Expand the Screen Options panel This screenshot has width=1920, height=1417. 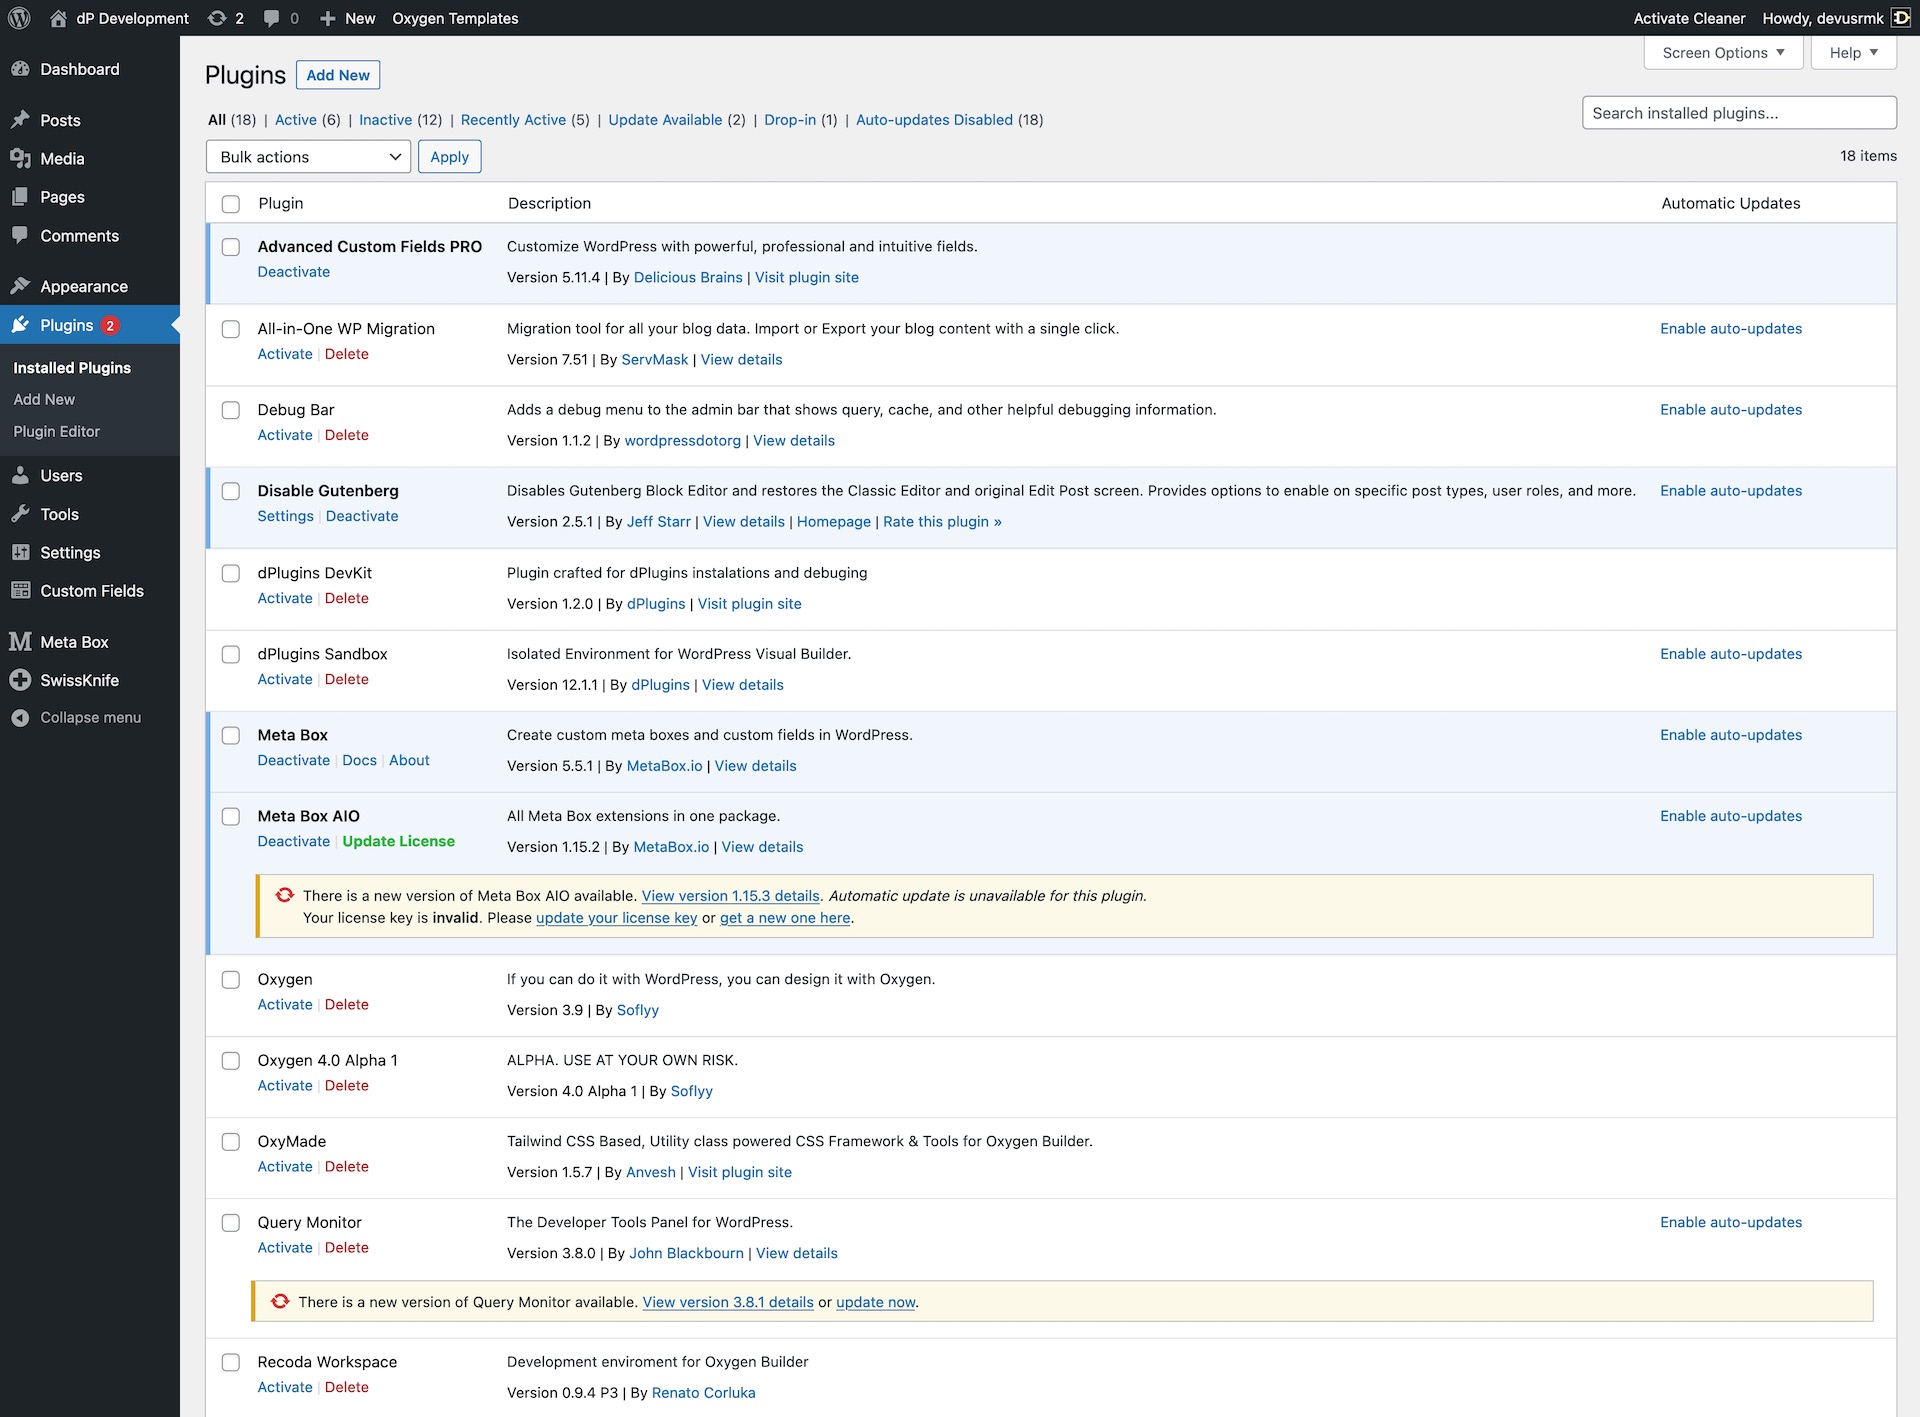pyautogui.click(x=1723, y=53)
